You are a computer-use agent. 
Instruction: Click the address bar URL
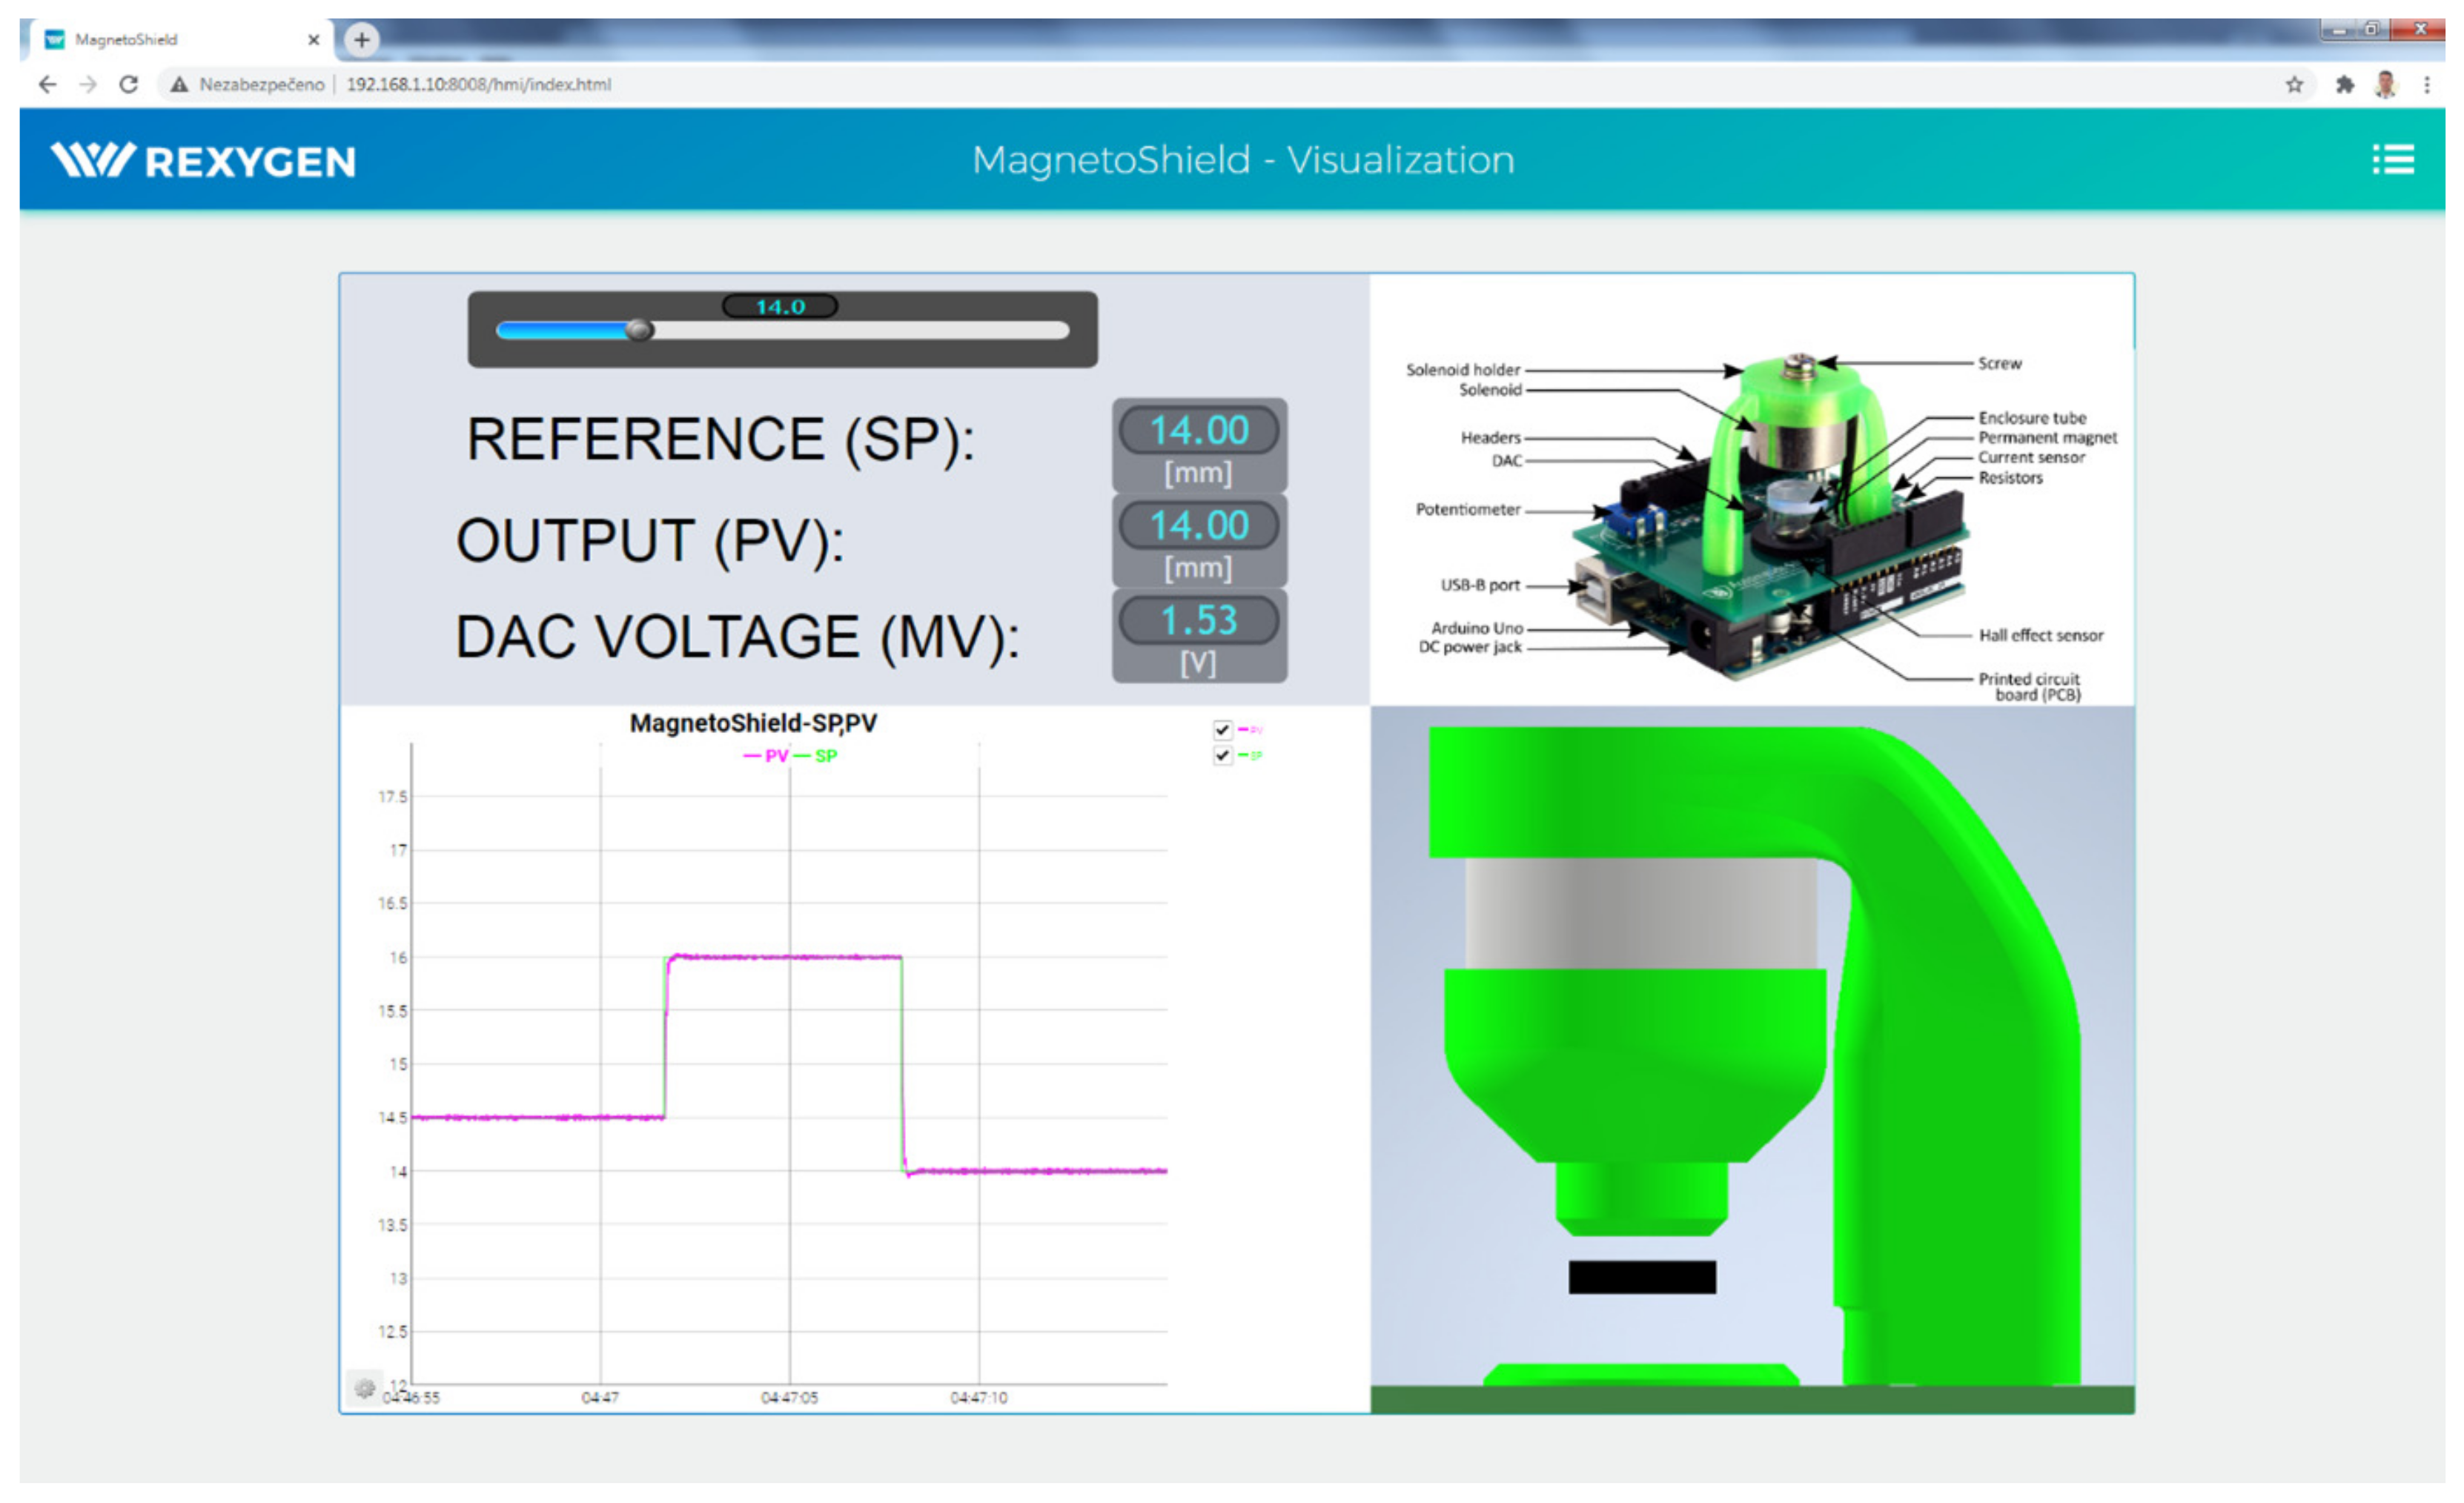click(478, 85)
